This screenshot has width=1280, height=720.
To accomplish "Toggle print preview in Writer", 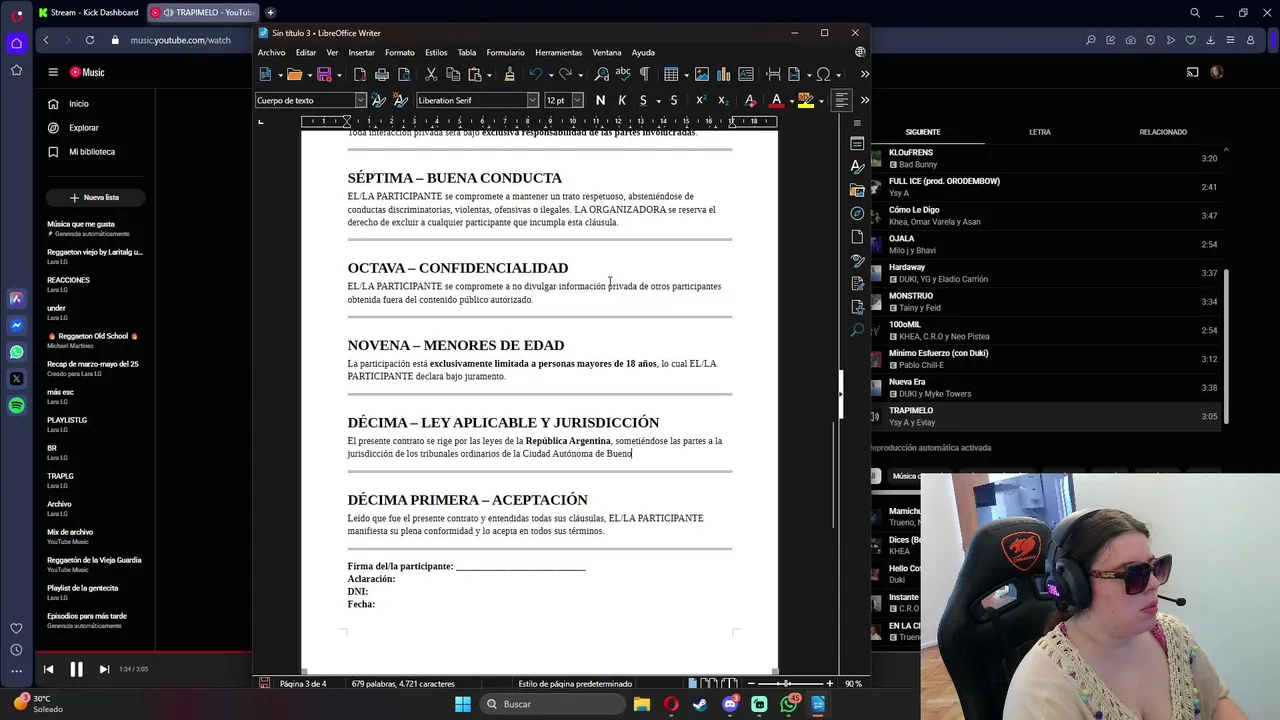I will coord(404,74).
